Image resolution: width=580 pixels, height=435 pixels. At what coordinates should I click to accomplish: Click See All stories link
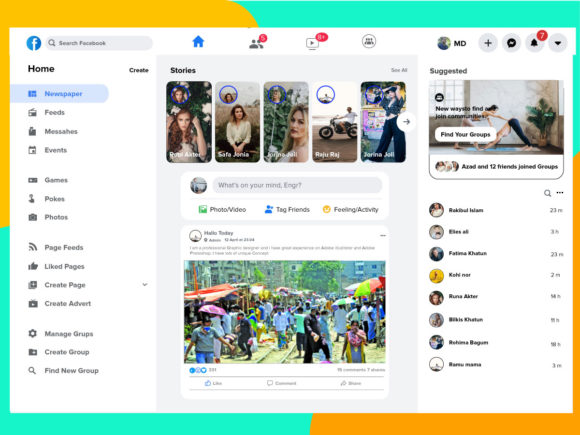(399, 70)
